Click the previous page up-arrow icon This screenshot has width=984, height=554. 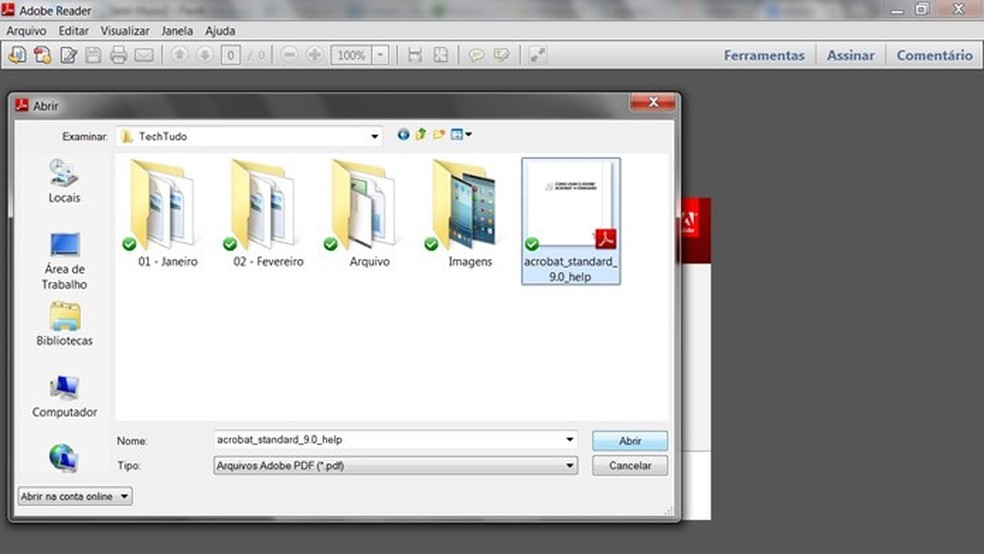179,55
